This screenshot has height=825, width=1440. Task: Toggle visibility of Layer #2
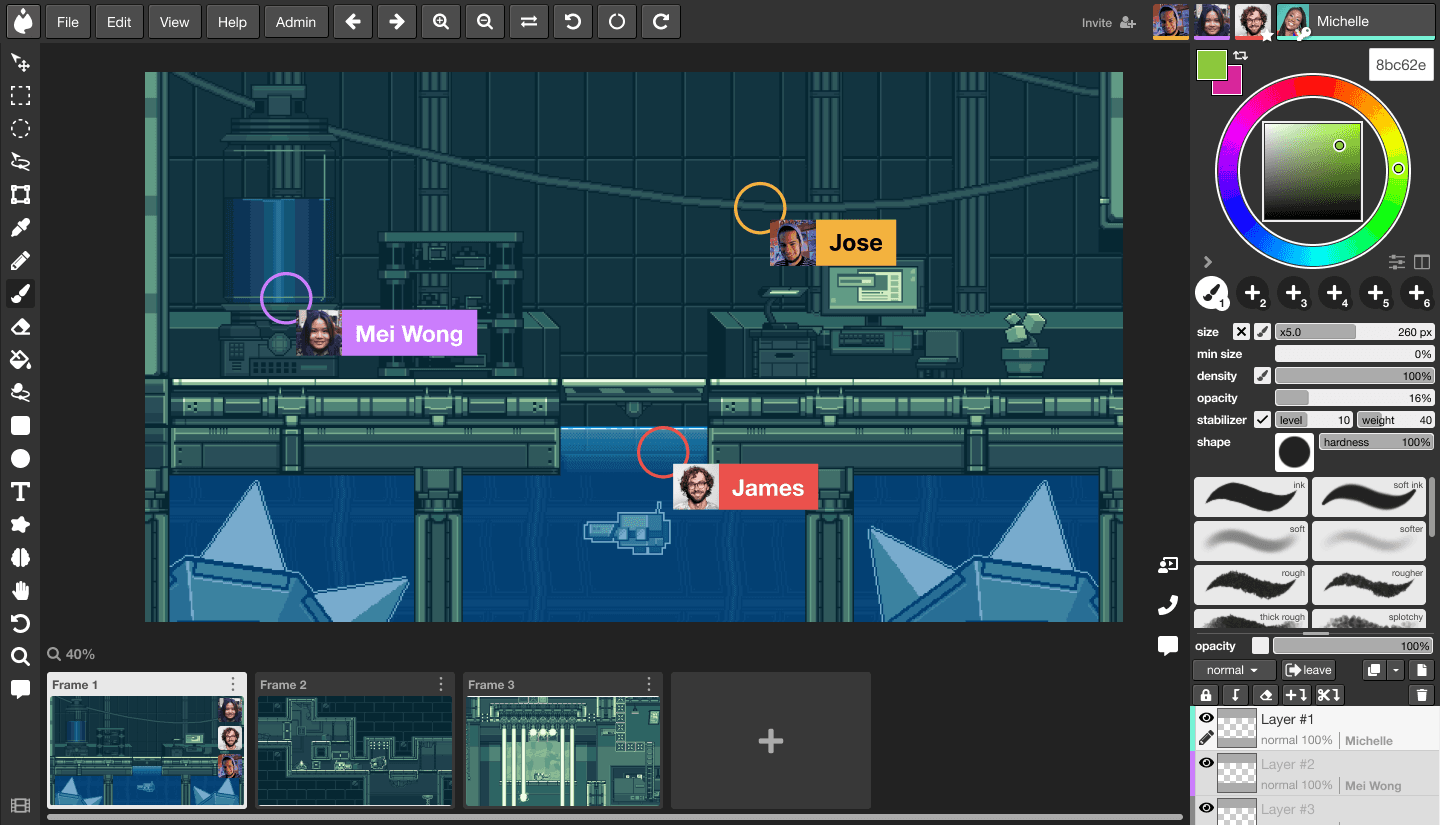tap(1206, 763)
